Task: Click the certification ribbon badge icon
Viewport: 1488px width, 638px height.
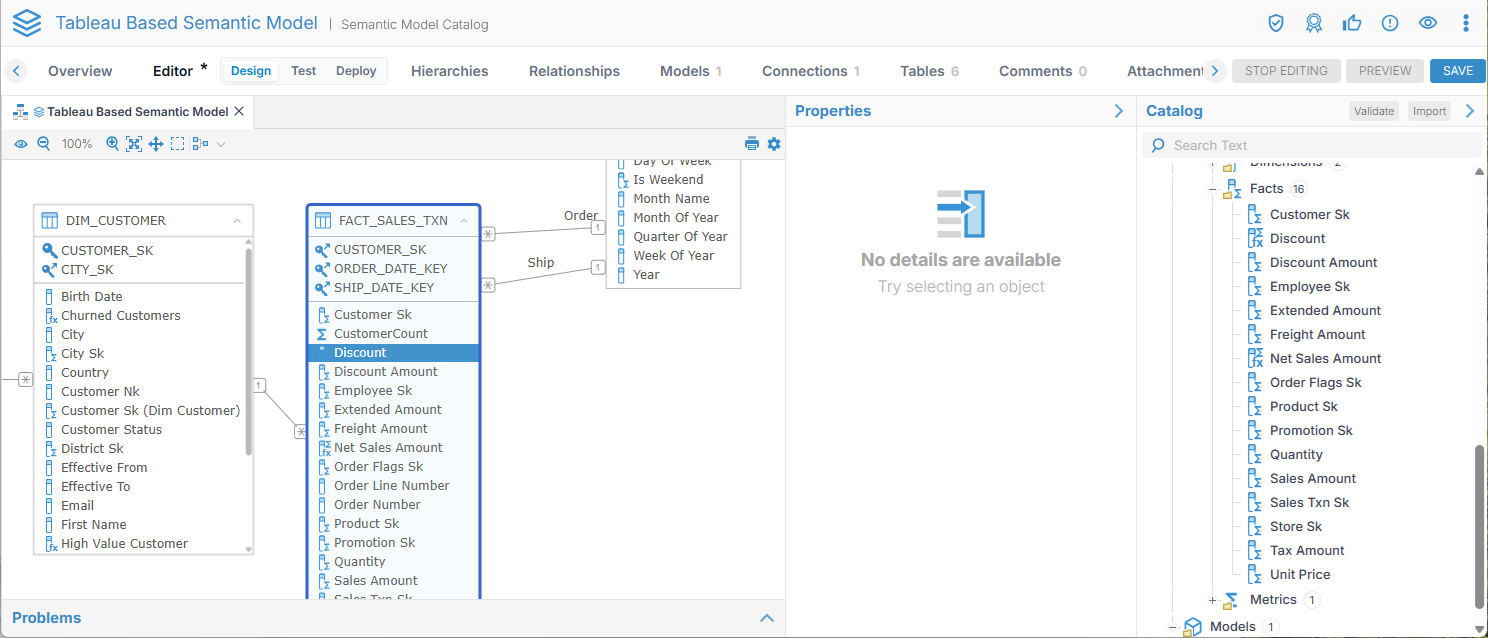Action: tap(1314, 23)
